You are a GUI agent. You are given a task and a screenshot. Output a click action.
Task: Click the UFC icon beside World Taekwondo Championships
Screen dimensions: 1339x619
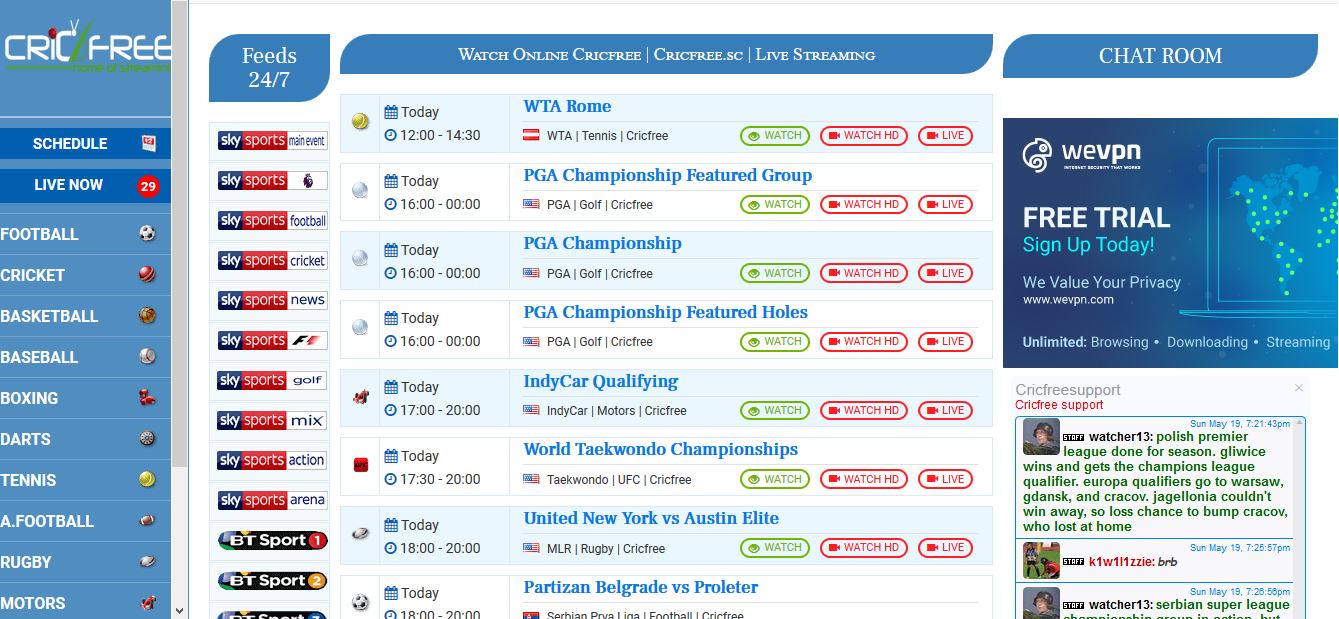click(360, 465)
